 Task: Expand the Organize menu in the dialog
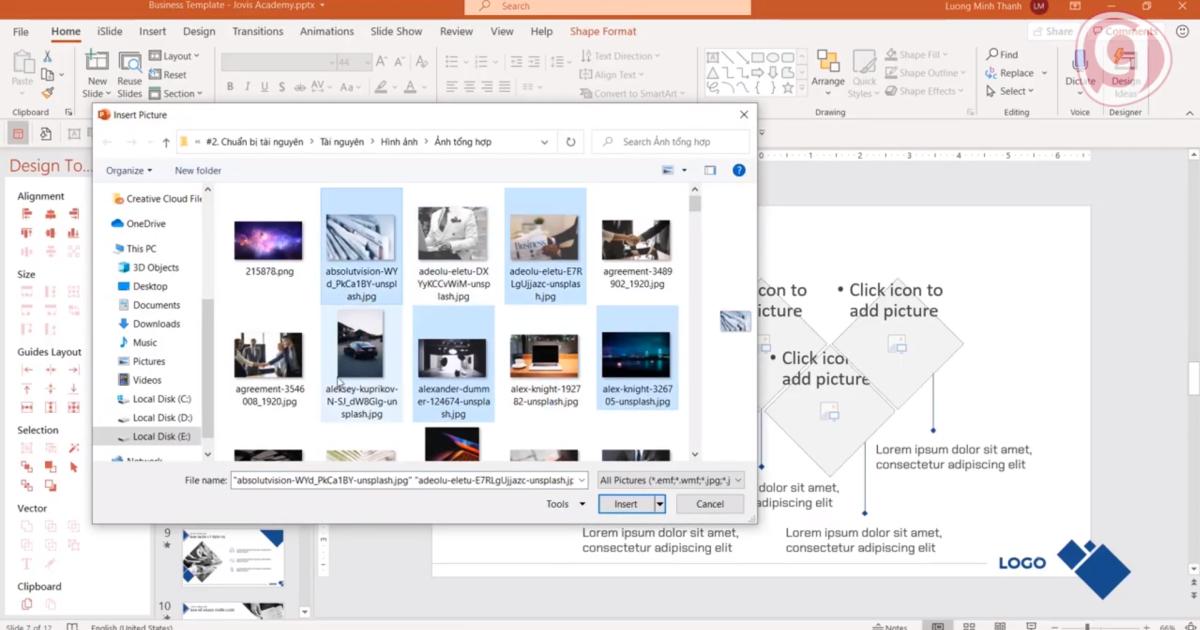pos(129,170)
